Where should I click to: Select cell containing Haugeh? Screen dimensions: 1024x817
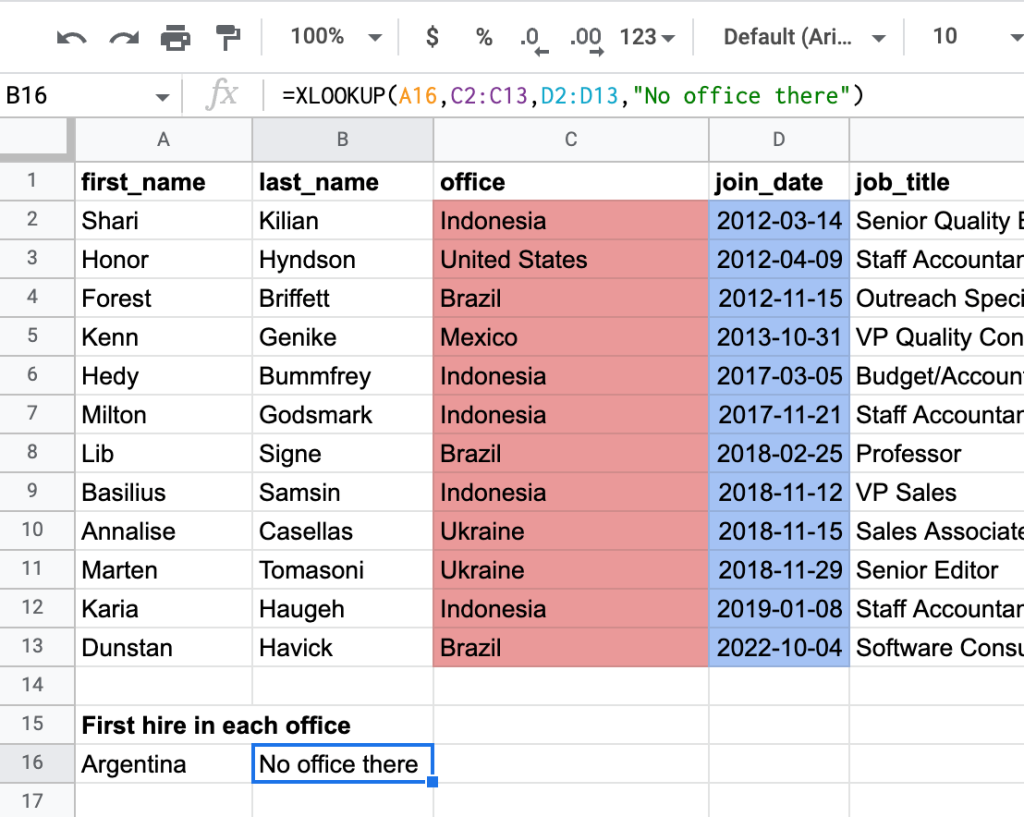[x=342, y=609]
